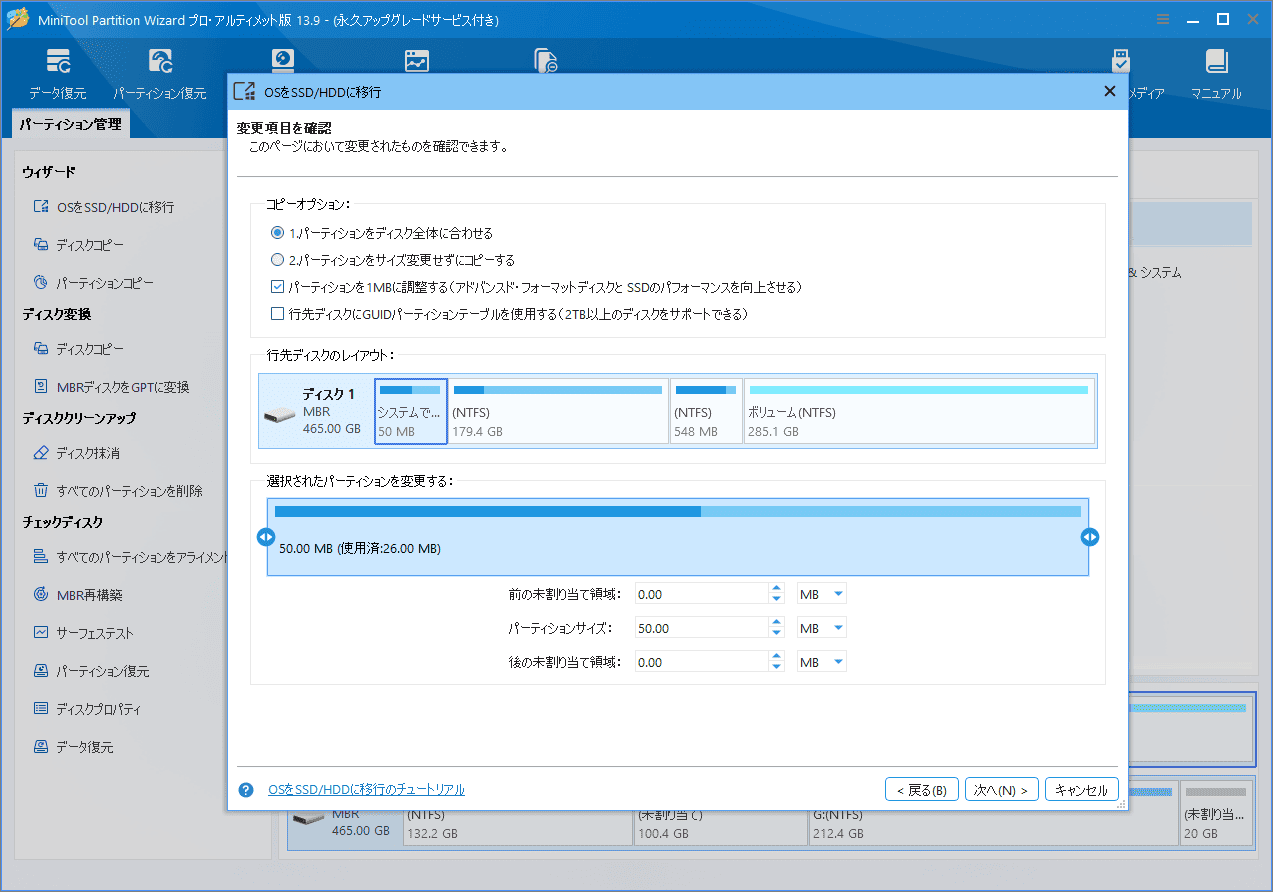This screenshot has width=1273, height=892.
Task: Open the hamburger menu in the title bar
Action: click(x=1163, y=19)
